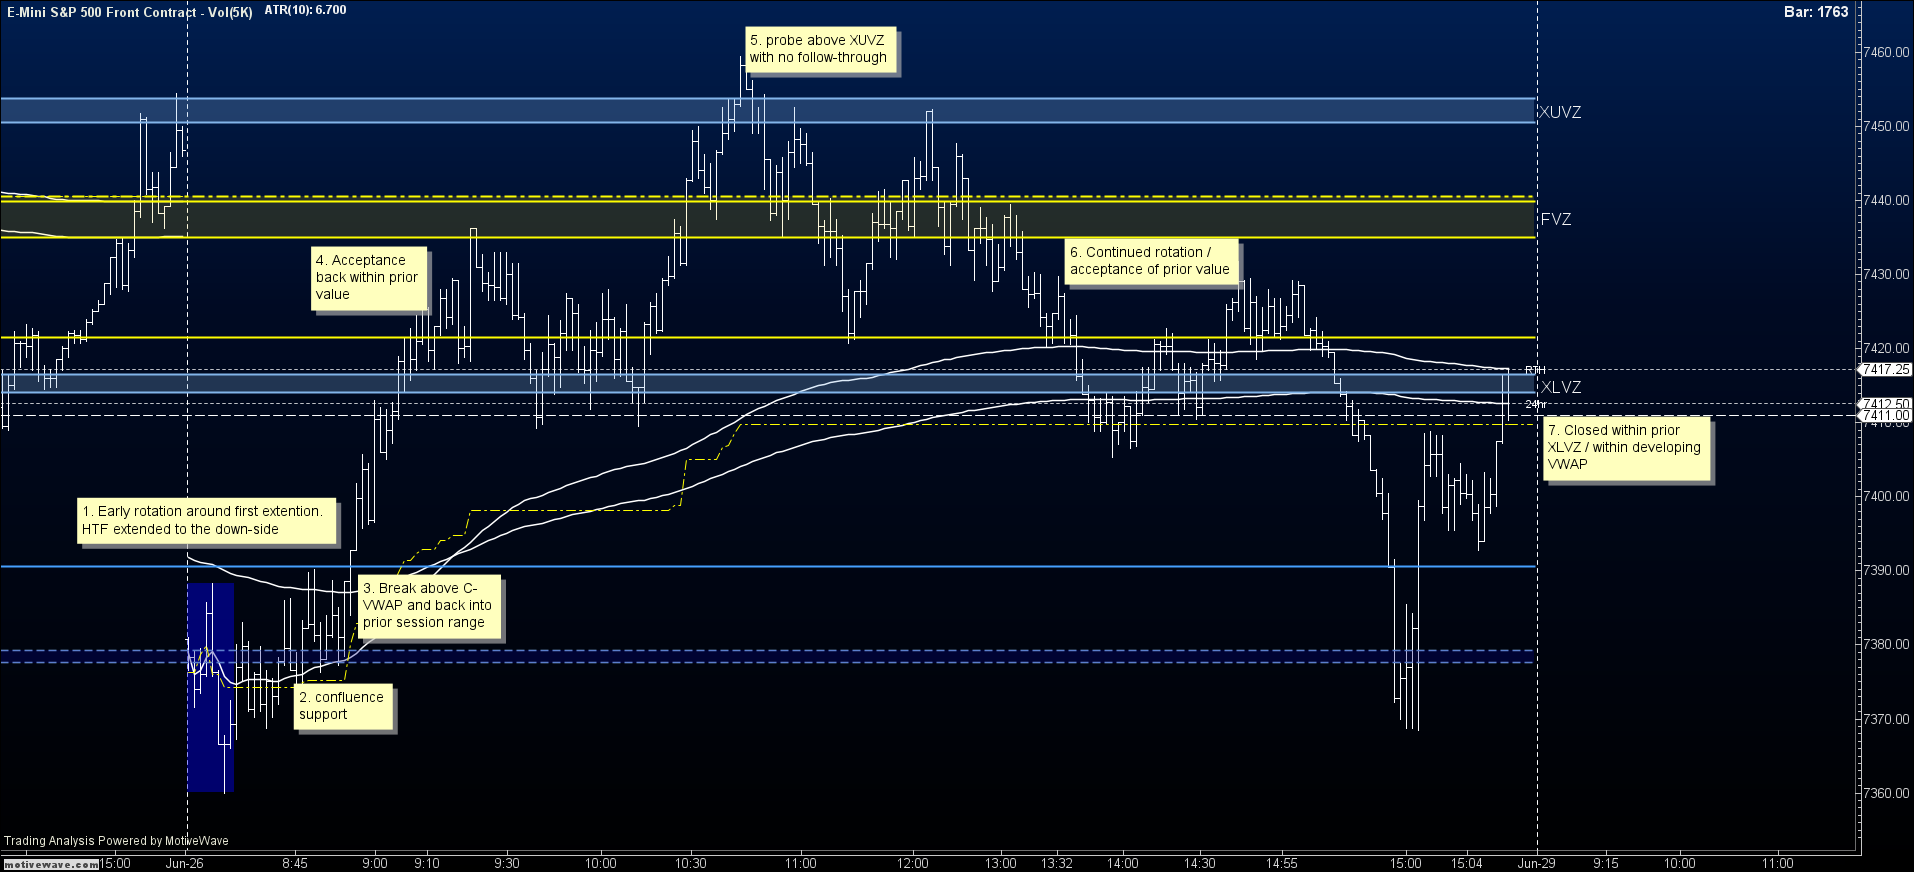The height and width of the screenshot is (872, 1914).
Task: Select note '7. Closed within prior XLVZ'
Action: 1627,448
